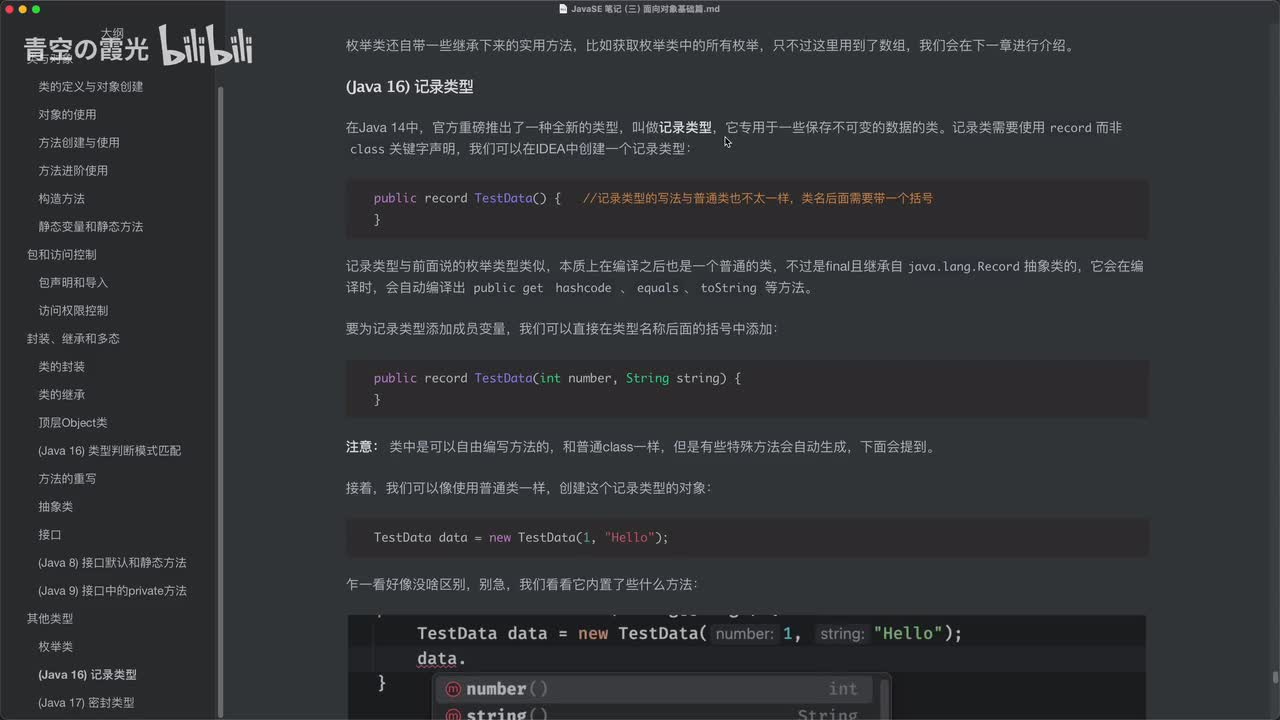Switch to the 大纲 outline tab
1280x720 pixels.
(x=111, y=33)
